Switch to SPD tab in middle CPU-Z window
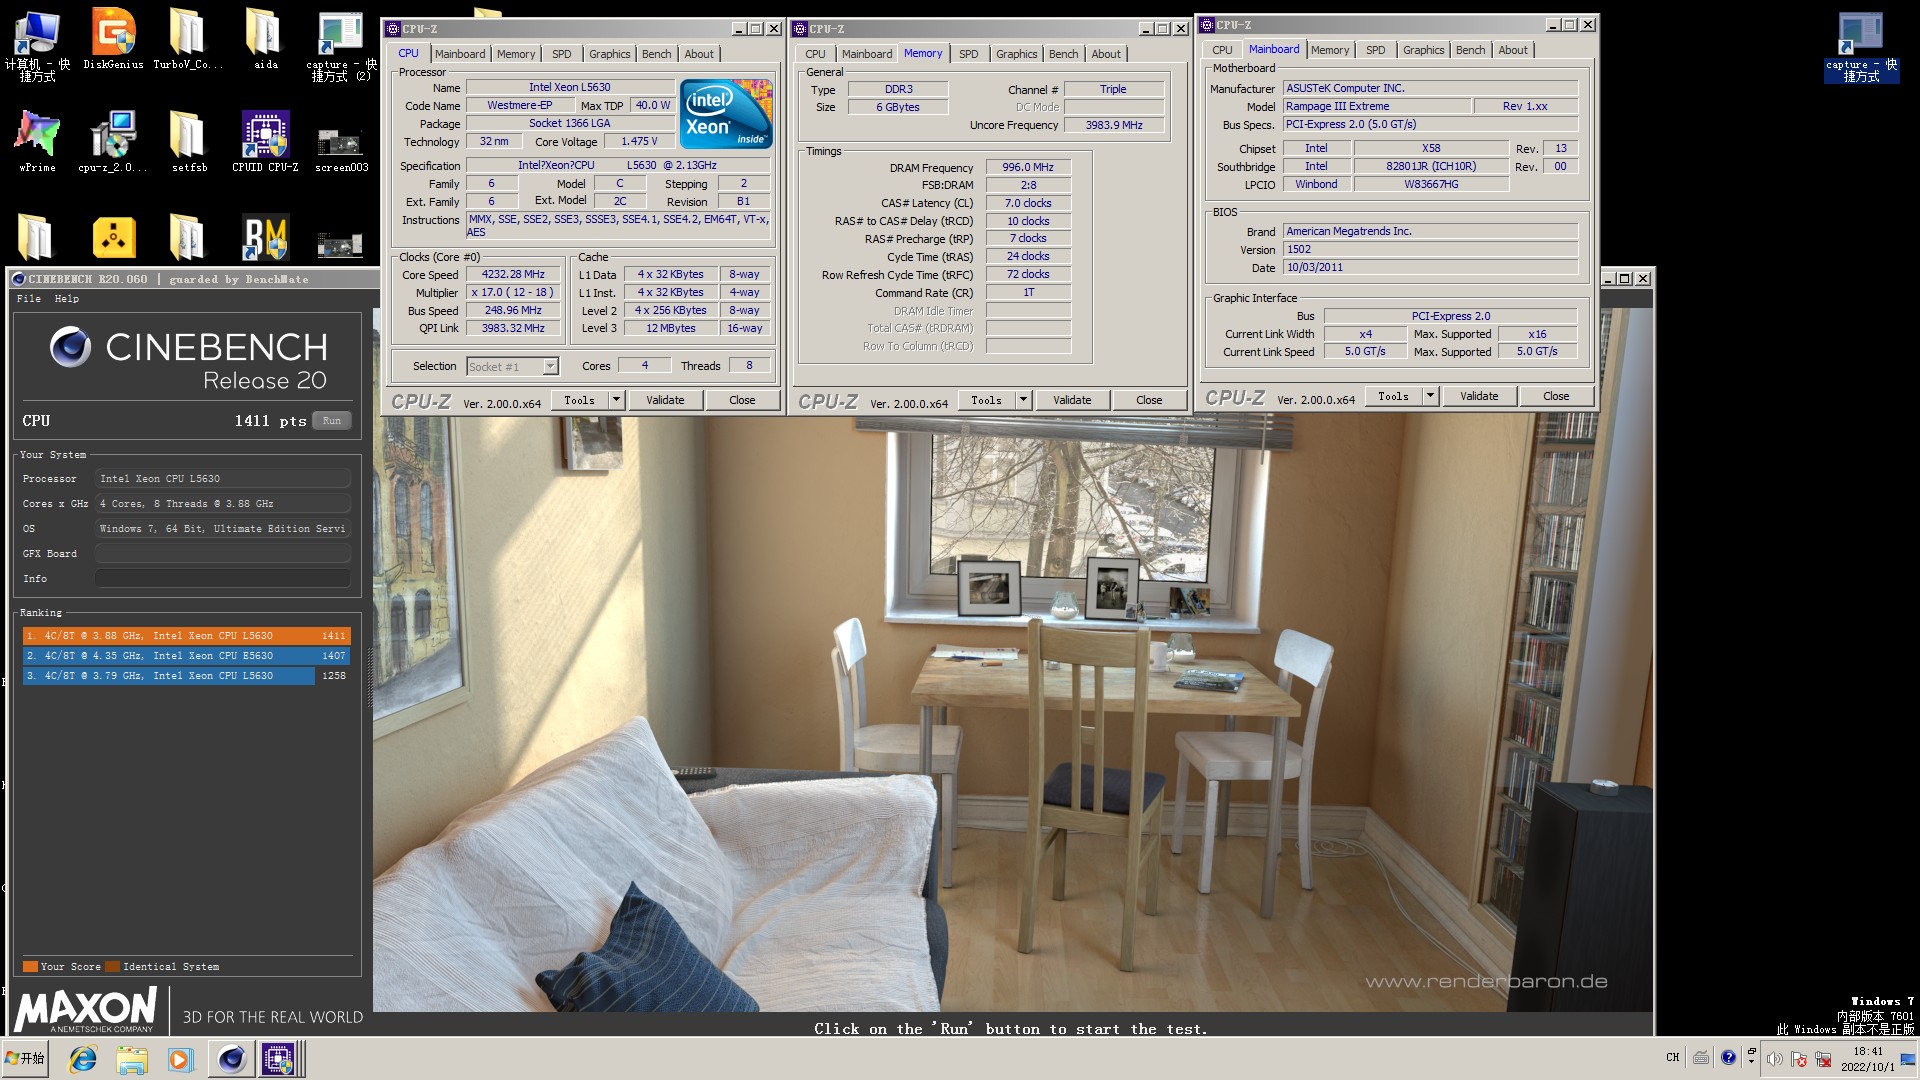This screenshot has height=1080, width=1920. 969,54
